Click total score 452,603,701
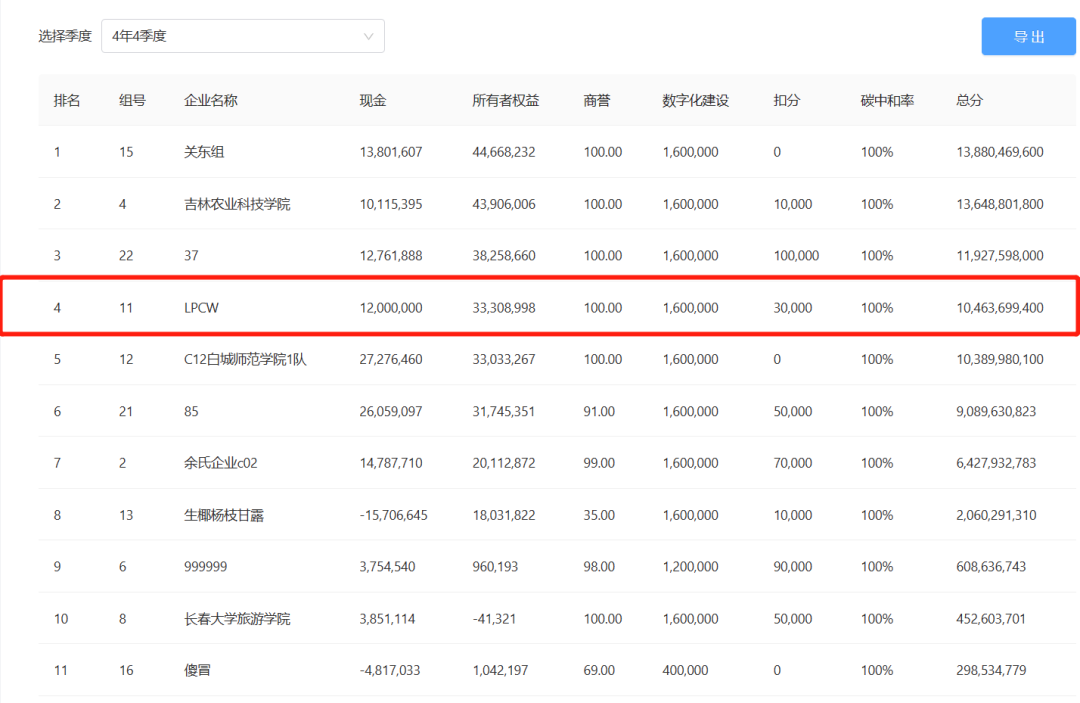1080x703 pixels. click(x=991, y=619)
